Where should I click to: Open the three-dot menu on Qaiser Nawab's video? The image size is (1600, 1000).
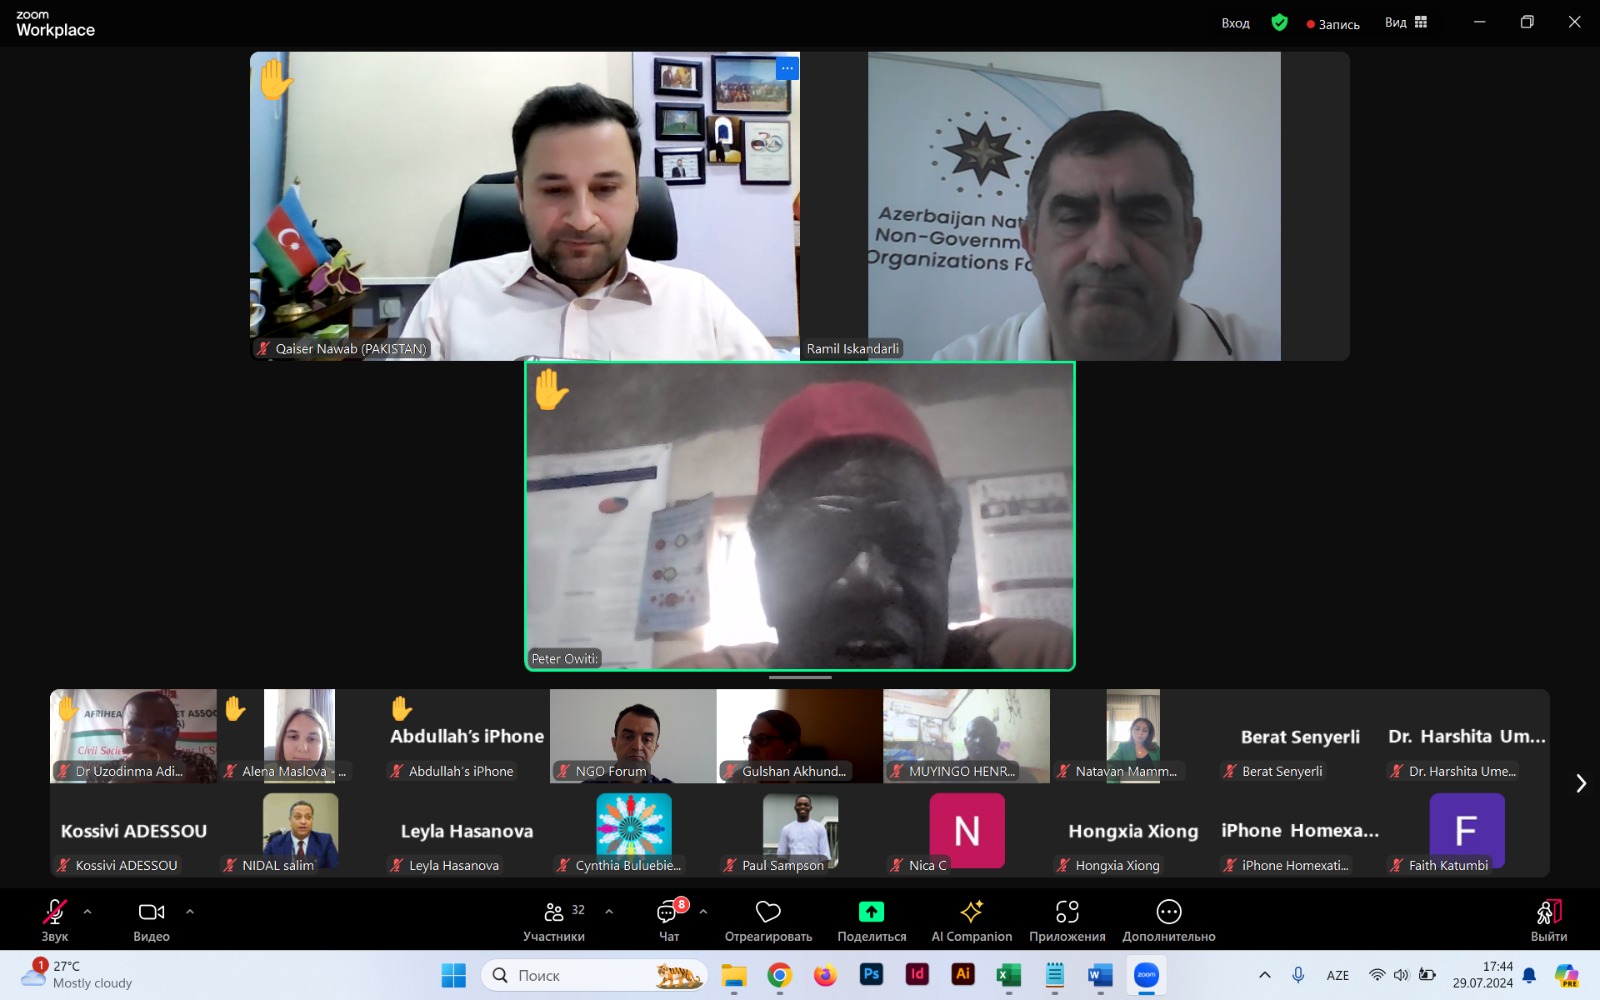[787, 68]
